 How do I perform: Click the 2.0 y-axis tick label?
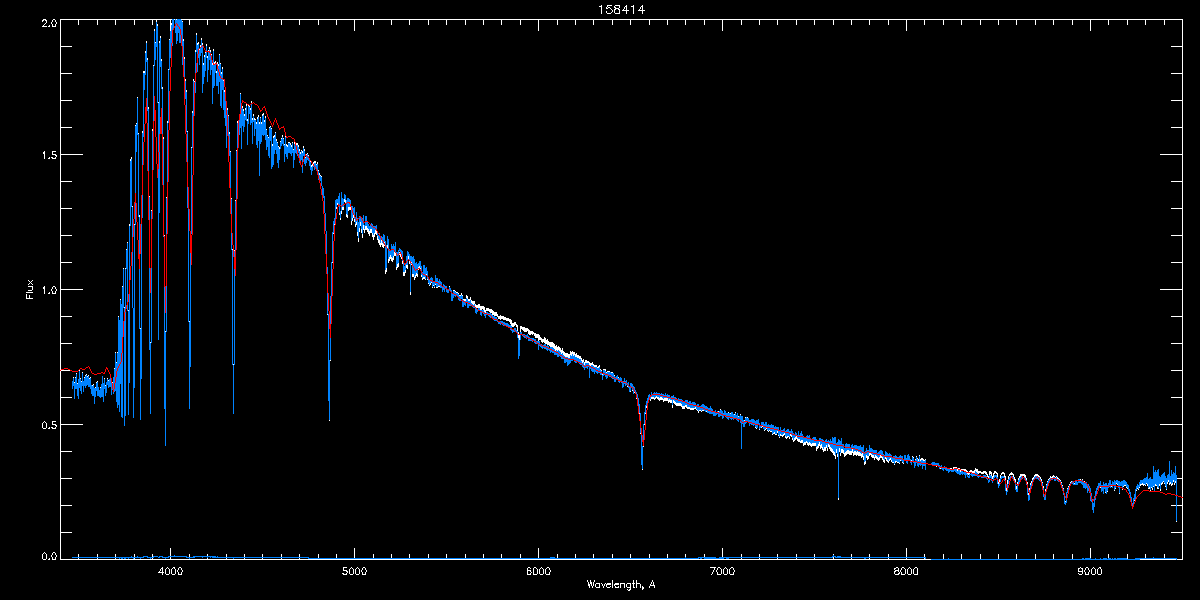coord(47,21)
